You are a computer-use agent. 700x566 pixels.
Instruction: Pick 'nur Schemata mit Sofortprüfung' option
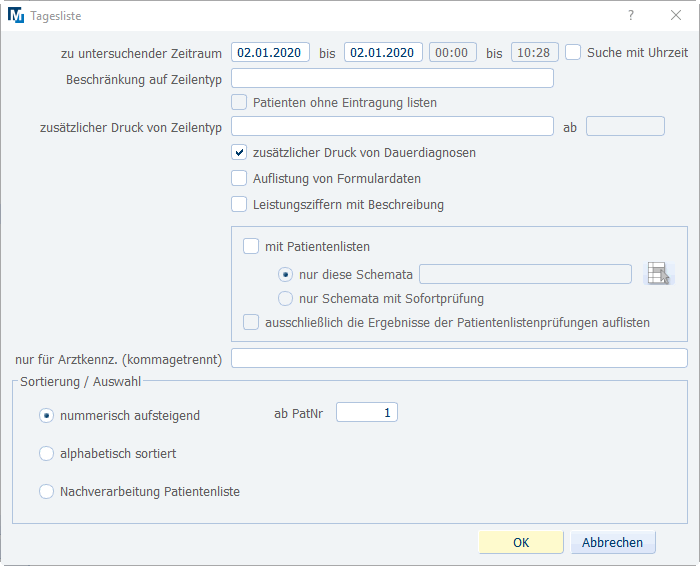coord(286,298)
